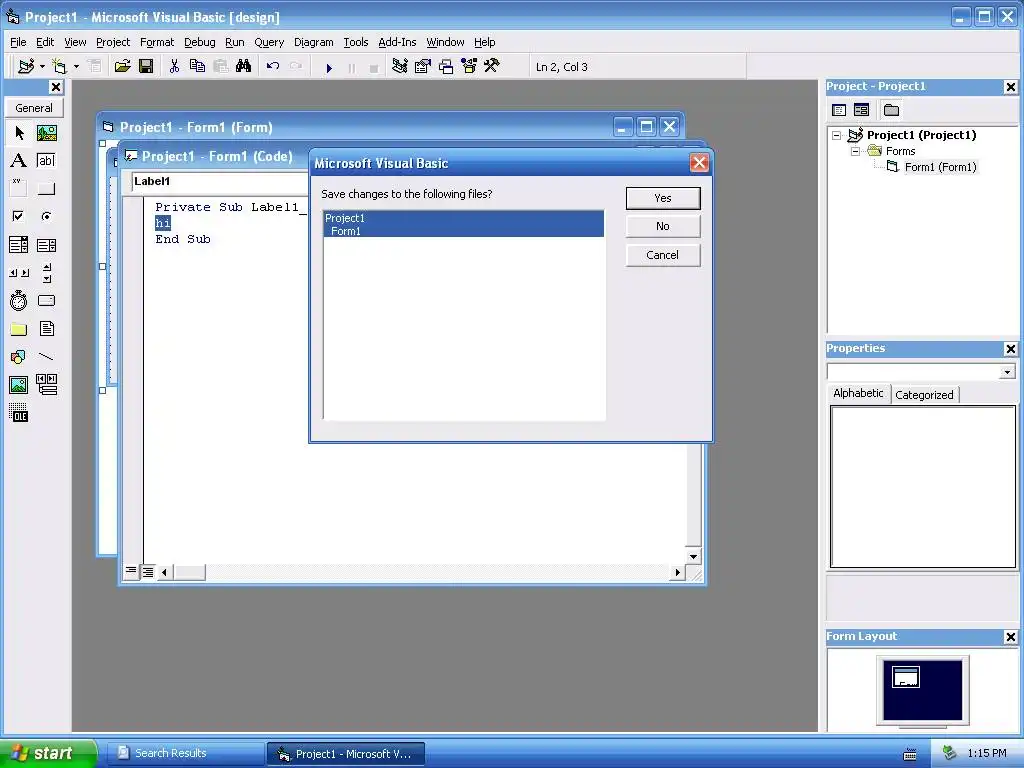
Task: Click the Find binoculars toolbar icon
Action: pos(243,66)
